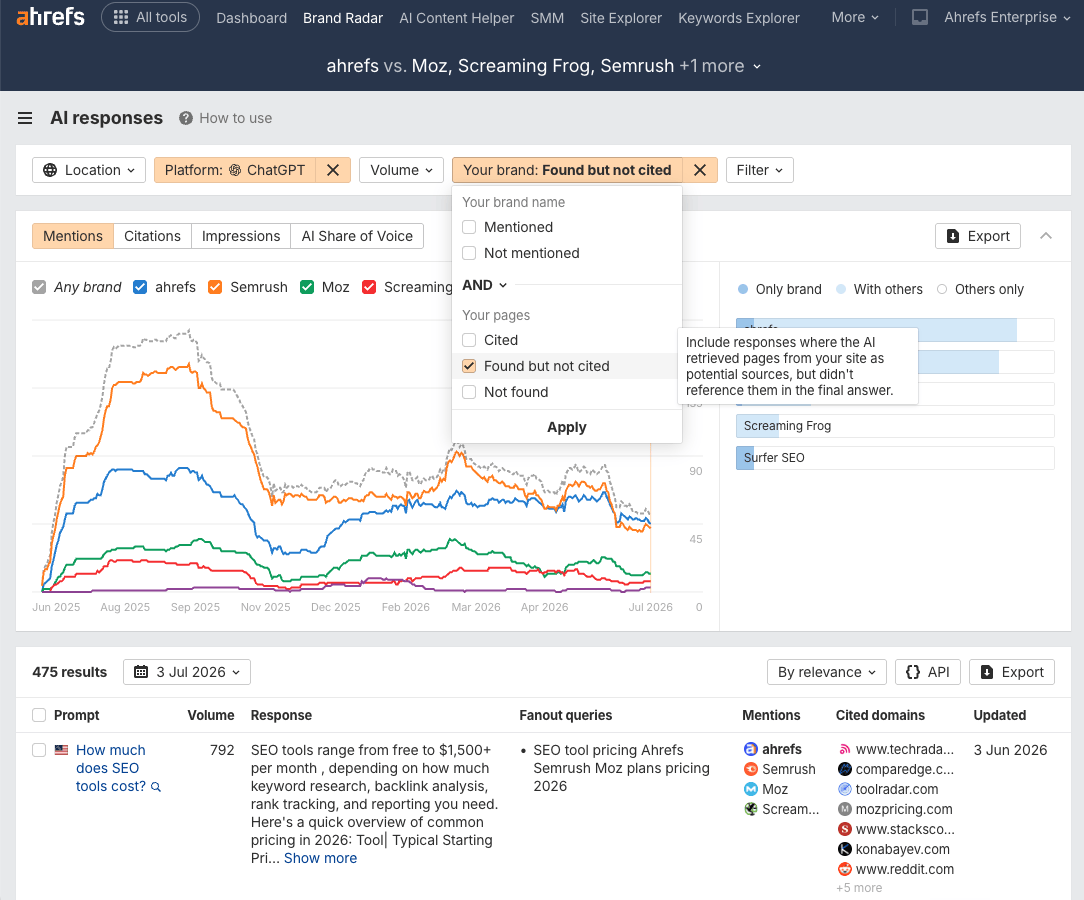Click the API button

click(x=927, y=673)
